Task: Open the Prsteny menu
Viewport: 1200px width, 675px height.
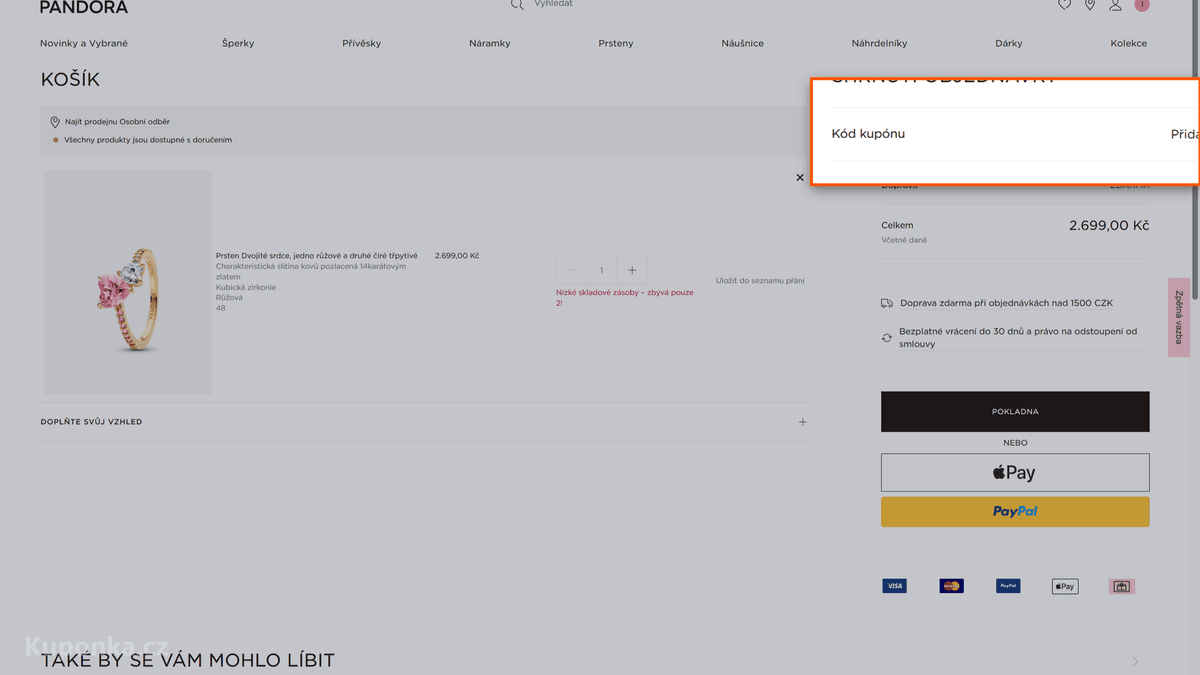Action: point(616,43)
